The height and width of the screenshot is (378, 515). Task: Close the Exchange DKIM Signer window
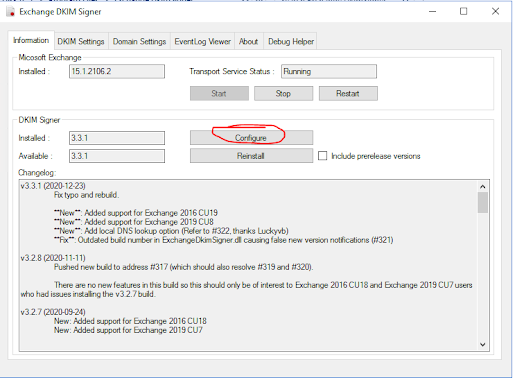[x=495, y=11]
